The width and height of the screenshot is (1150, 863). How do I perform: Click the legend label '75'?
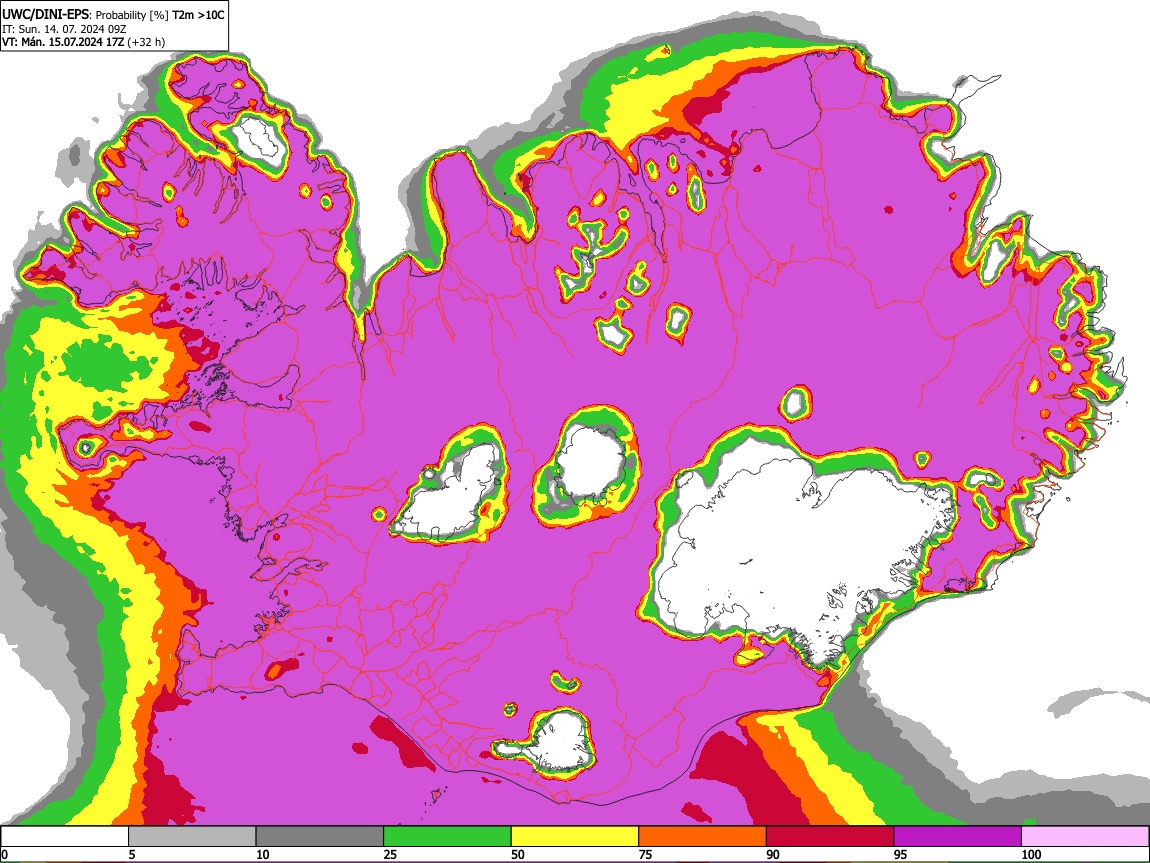click(x=645, y=854)
